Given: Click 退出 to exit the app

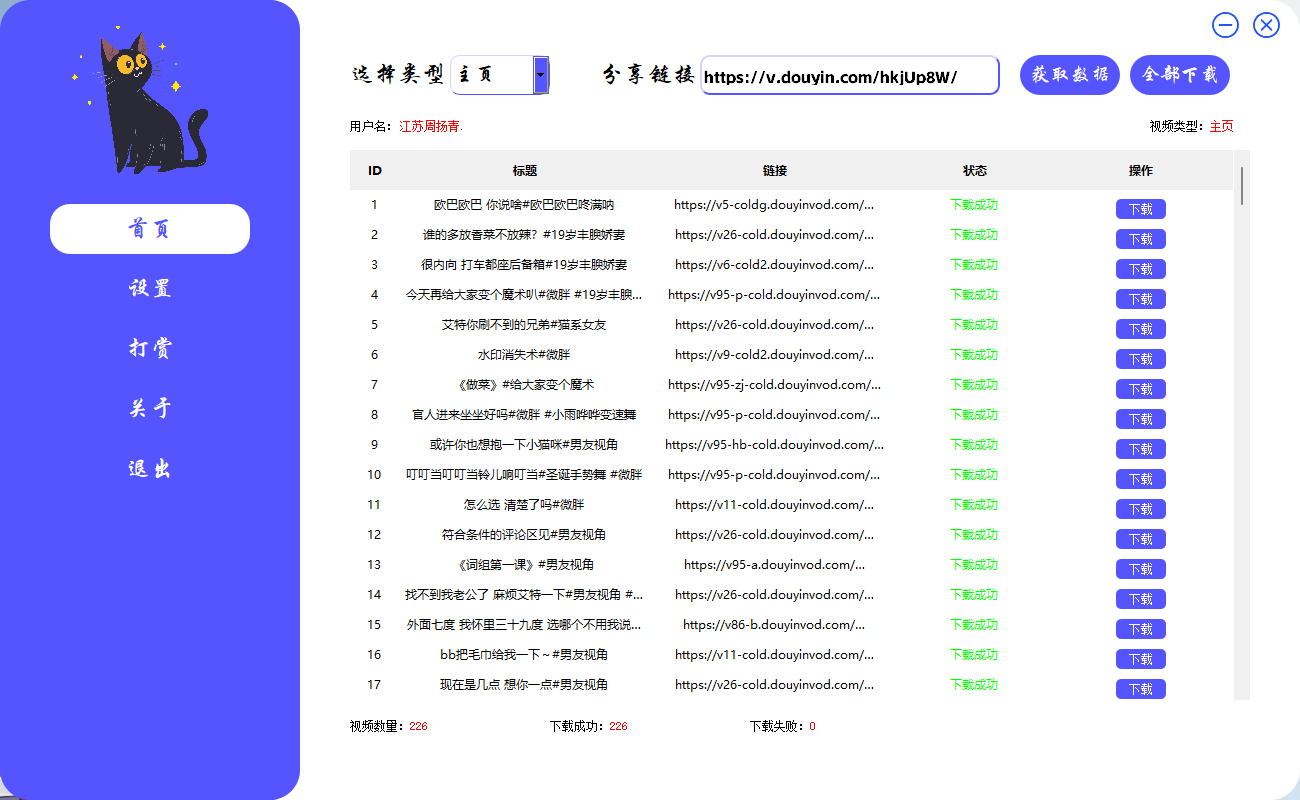Looking at the screenshot, I should 149,468.
